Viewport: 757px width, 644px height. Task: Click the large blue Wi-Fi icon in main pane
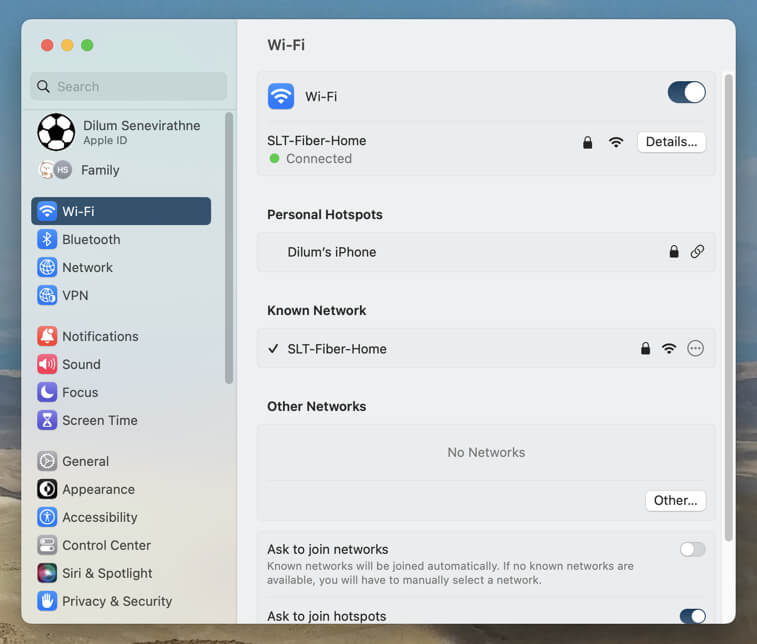tap(281, 97)
